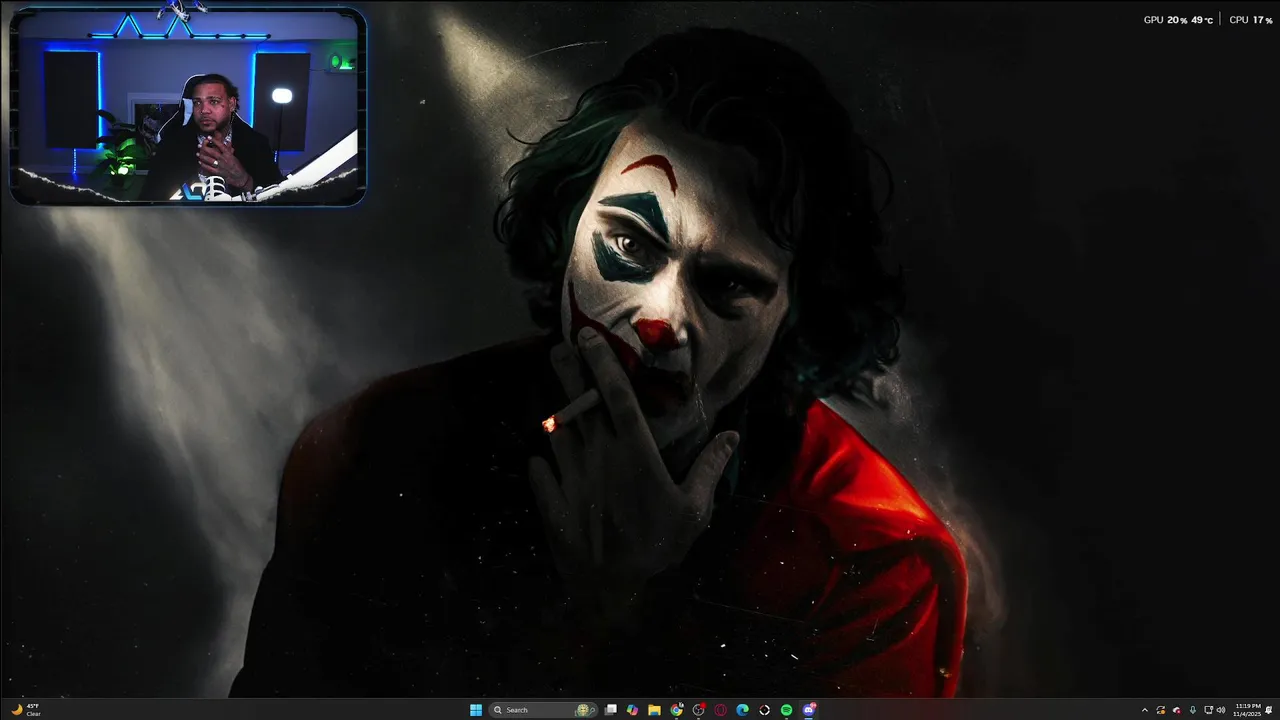Click the CPU usage overlay readout
This screenshot has height=720, width=1280.
click(1250, 20)
